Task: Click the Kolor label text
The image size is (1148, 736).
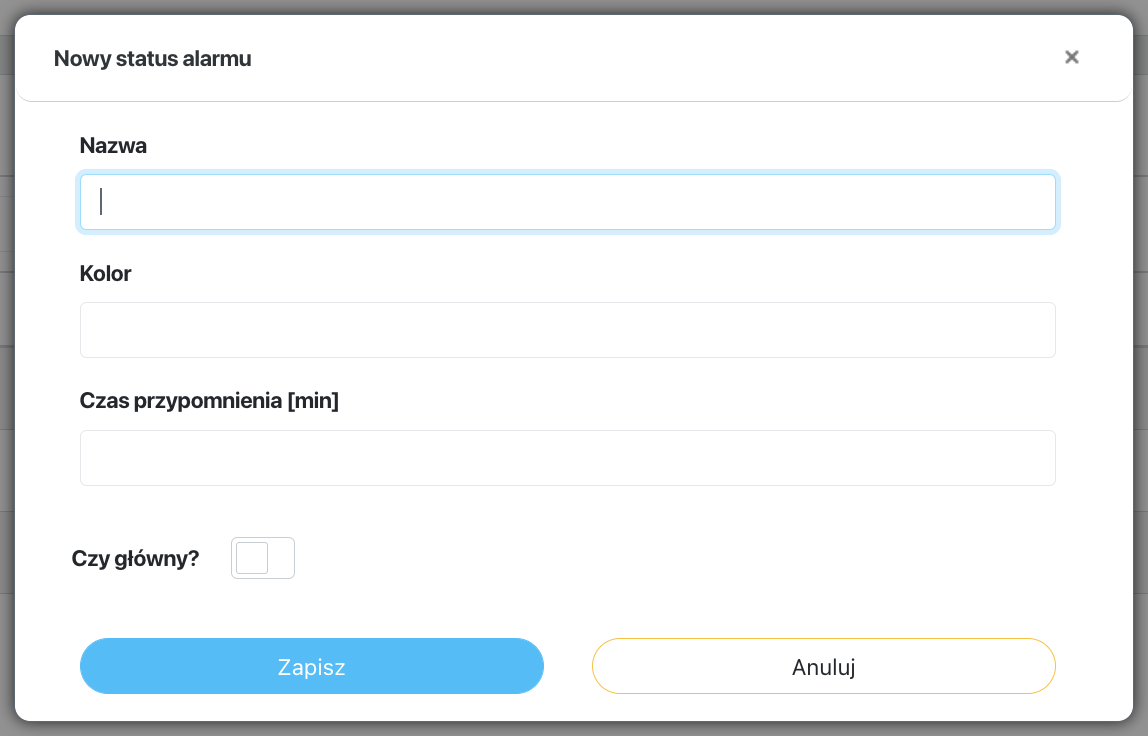Action: pos(105,273)
